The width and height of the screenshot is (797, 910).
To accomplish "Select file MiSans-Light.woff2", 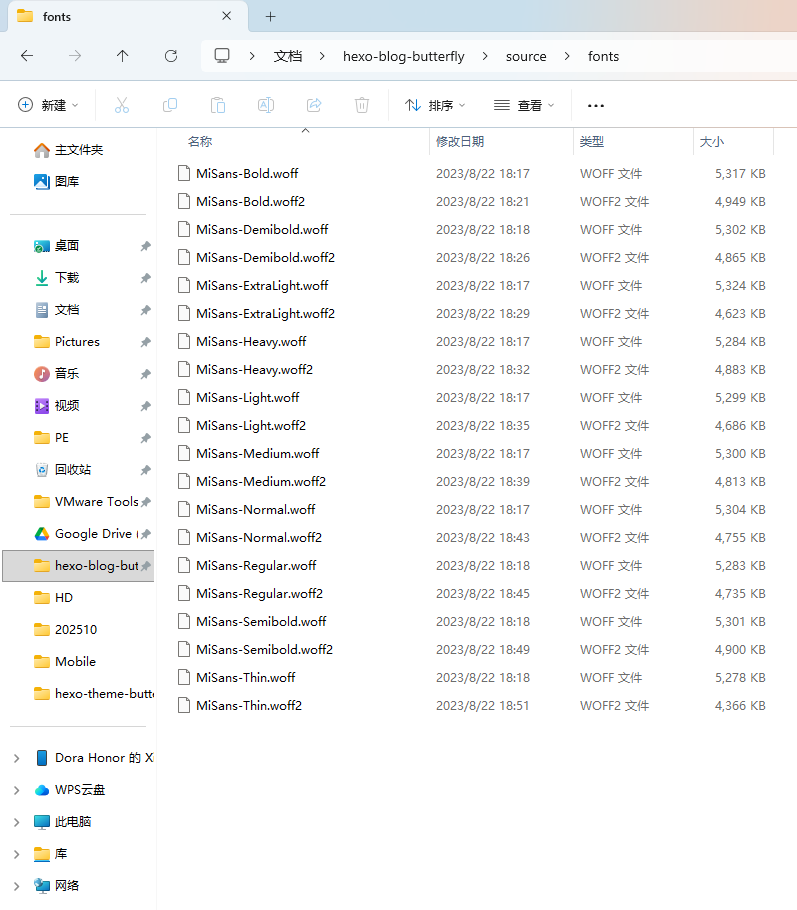I will (x=251, y=425).
